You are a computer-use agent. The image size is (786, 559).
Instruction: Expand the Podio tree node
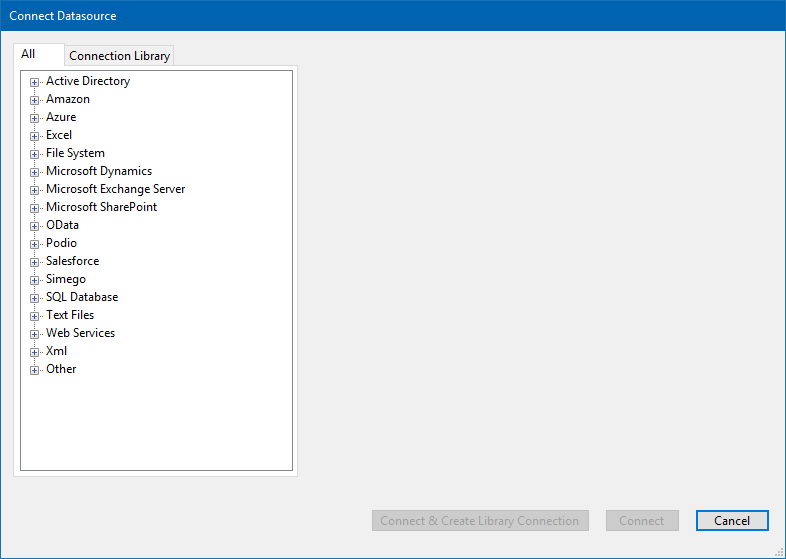pyautogui.click(x=34, y=244)
